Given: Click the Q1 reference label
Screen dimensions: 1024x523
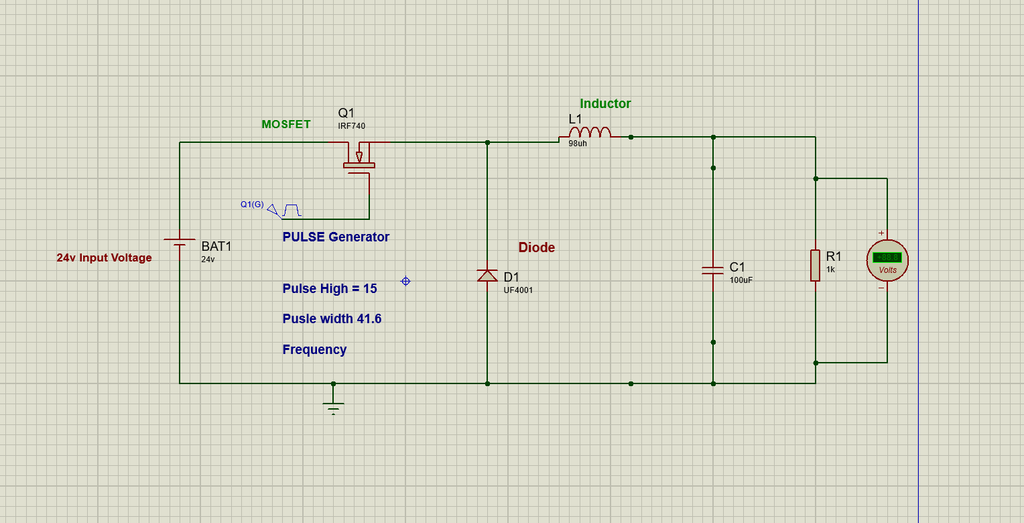Looking at the screenshot, I should (x=346, y=112).
